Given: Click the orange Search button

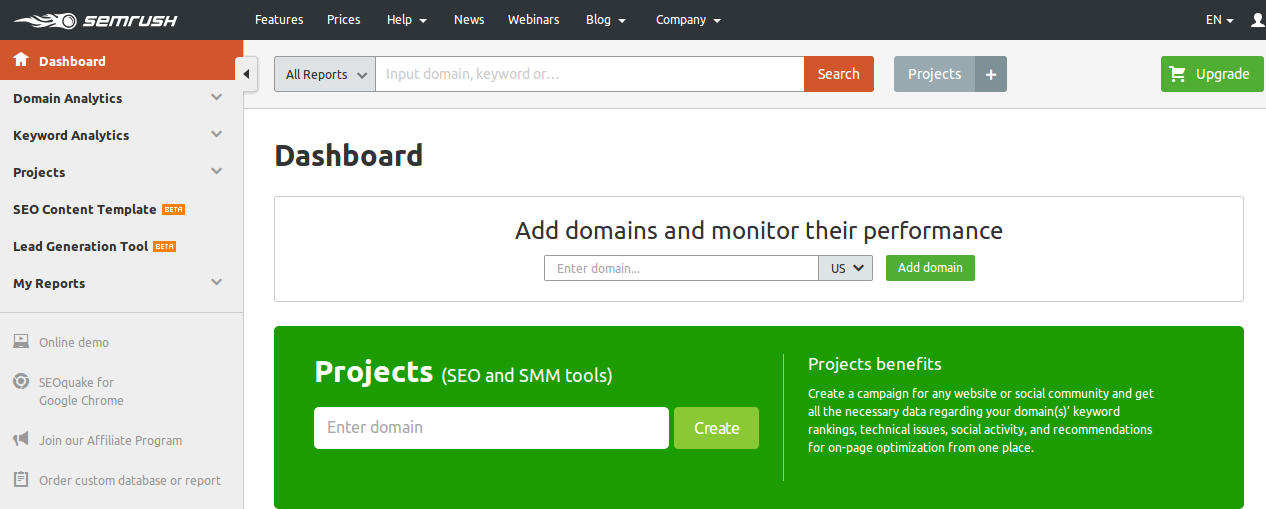Looking at the screenshot, I should (x=839, y=74).
